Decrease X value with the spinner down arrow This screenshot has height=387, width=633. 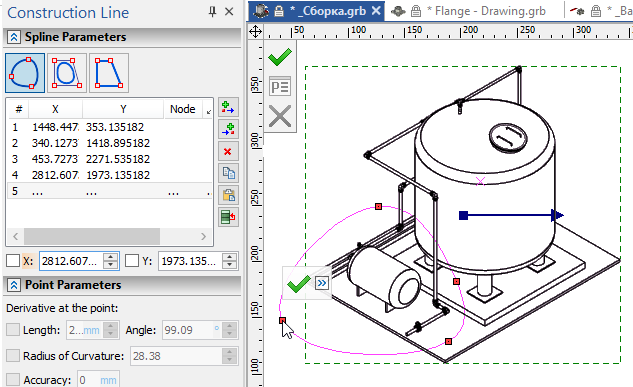point(111,265)
